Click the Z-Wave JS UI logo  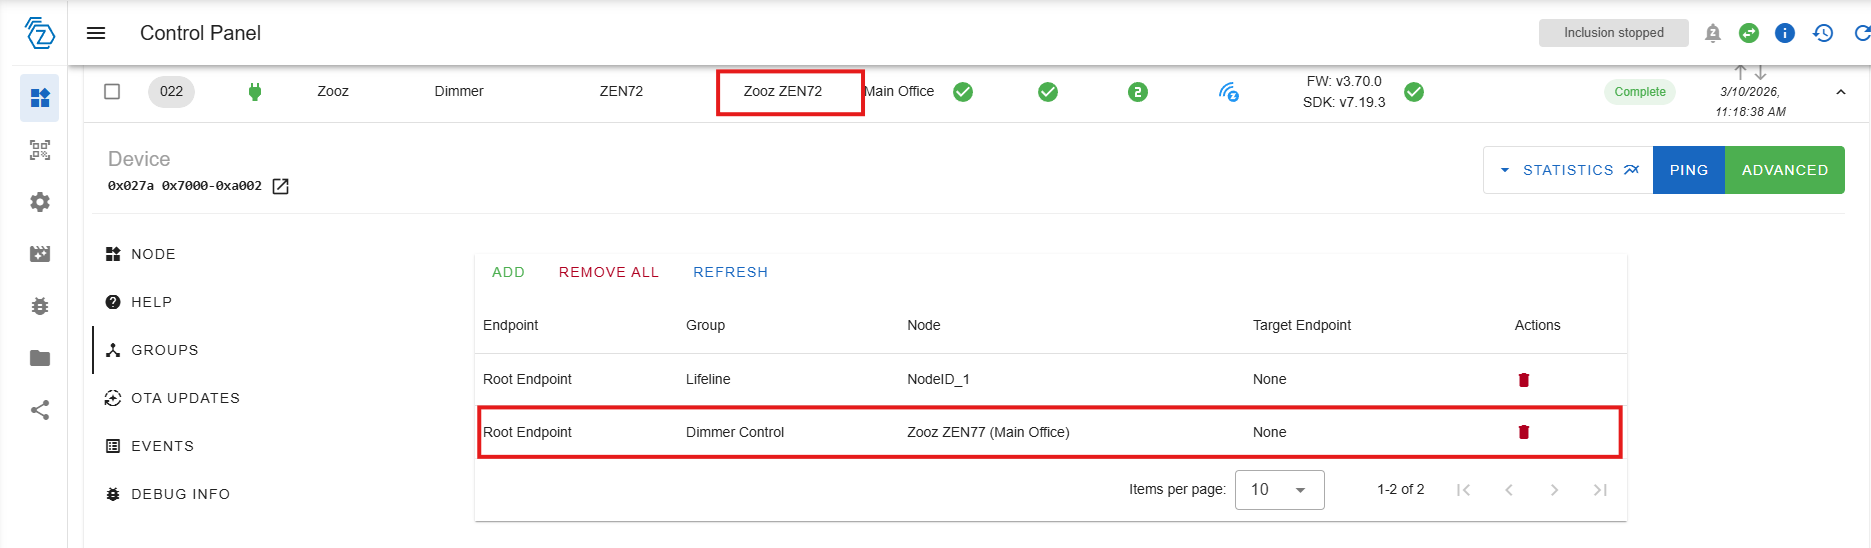pyautogui.click(x=40, y=33)
